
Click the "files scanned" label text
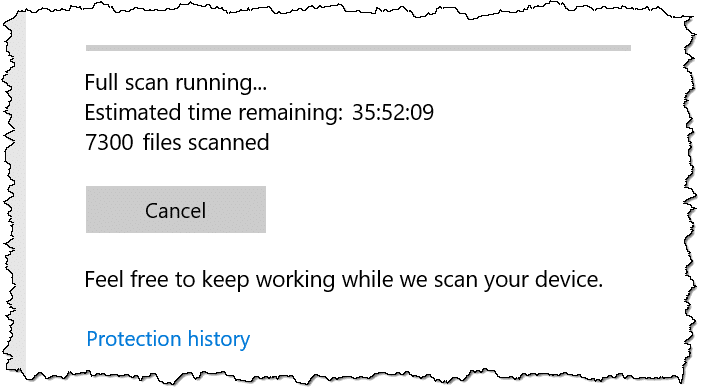(x=206, y=142)
